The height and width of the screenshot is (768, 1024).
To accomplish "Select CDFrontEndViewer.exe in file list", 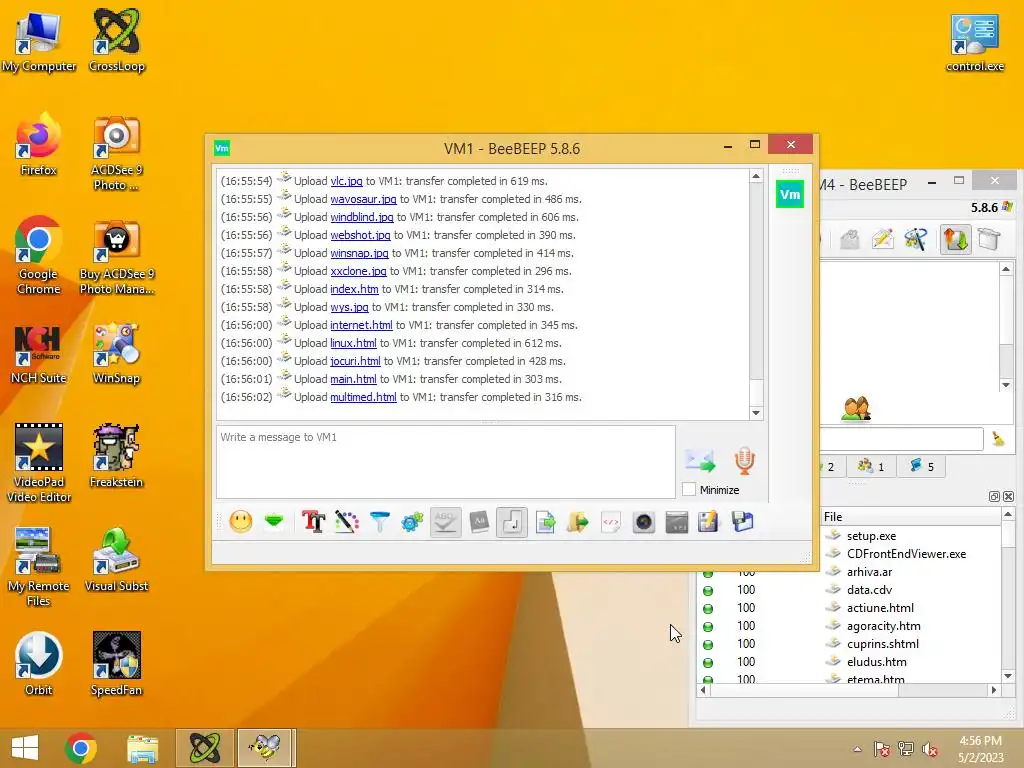I will pos(906,554).
